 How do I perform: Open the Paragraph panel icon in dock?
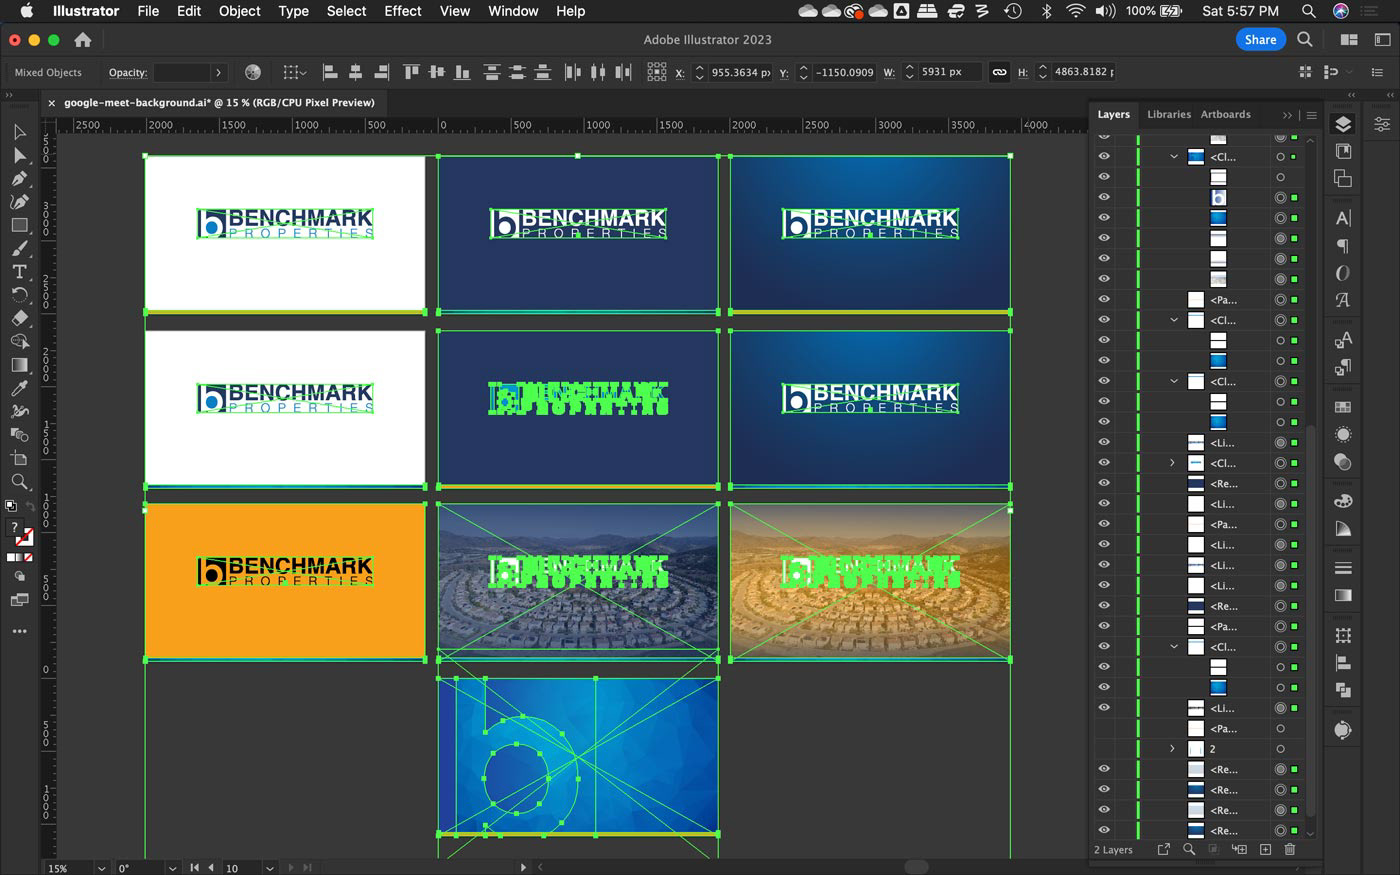tap(1343, 246)
